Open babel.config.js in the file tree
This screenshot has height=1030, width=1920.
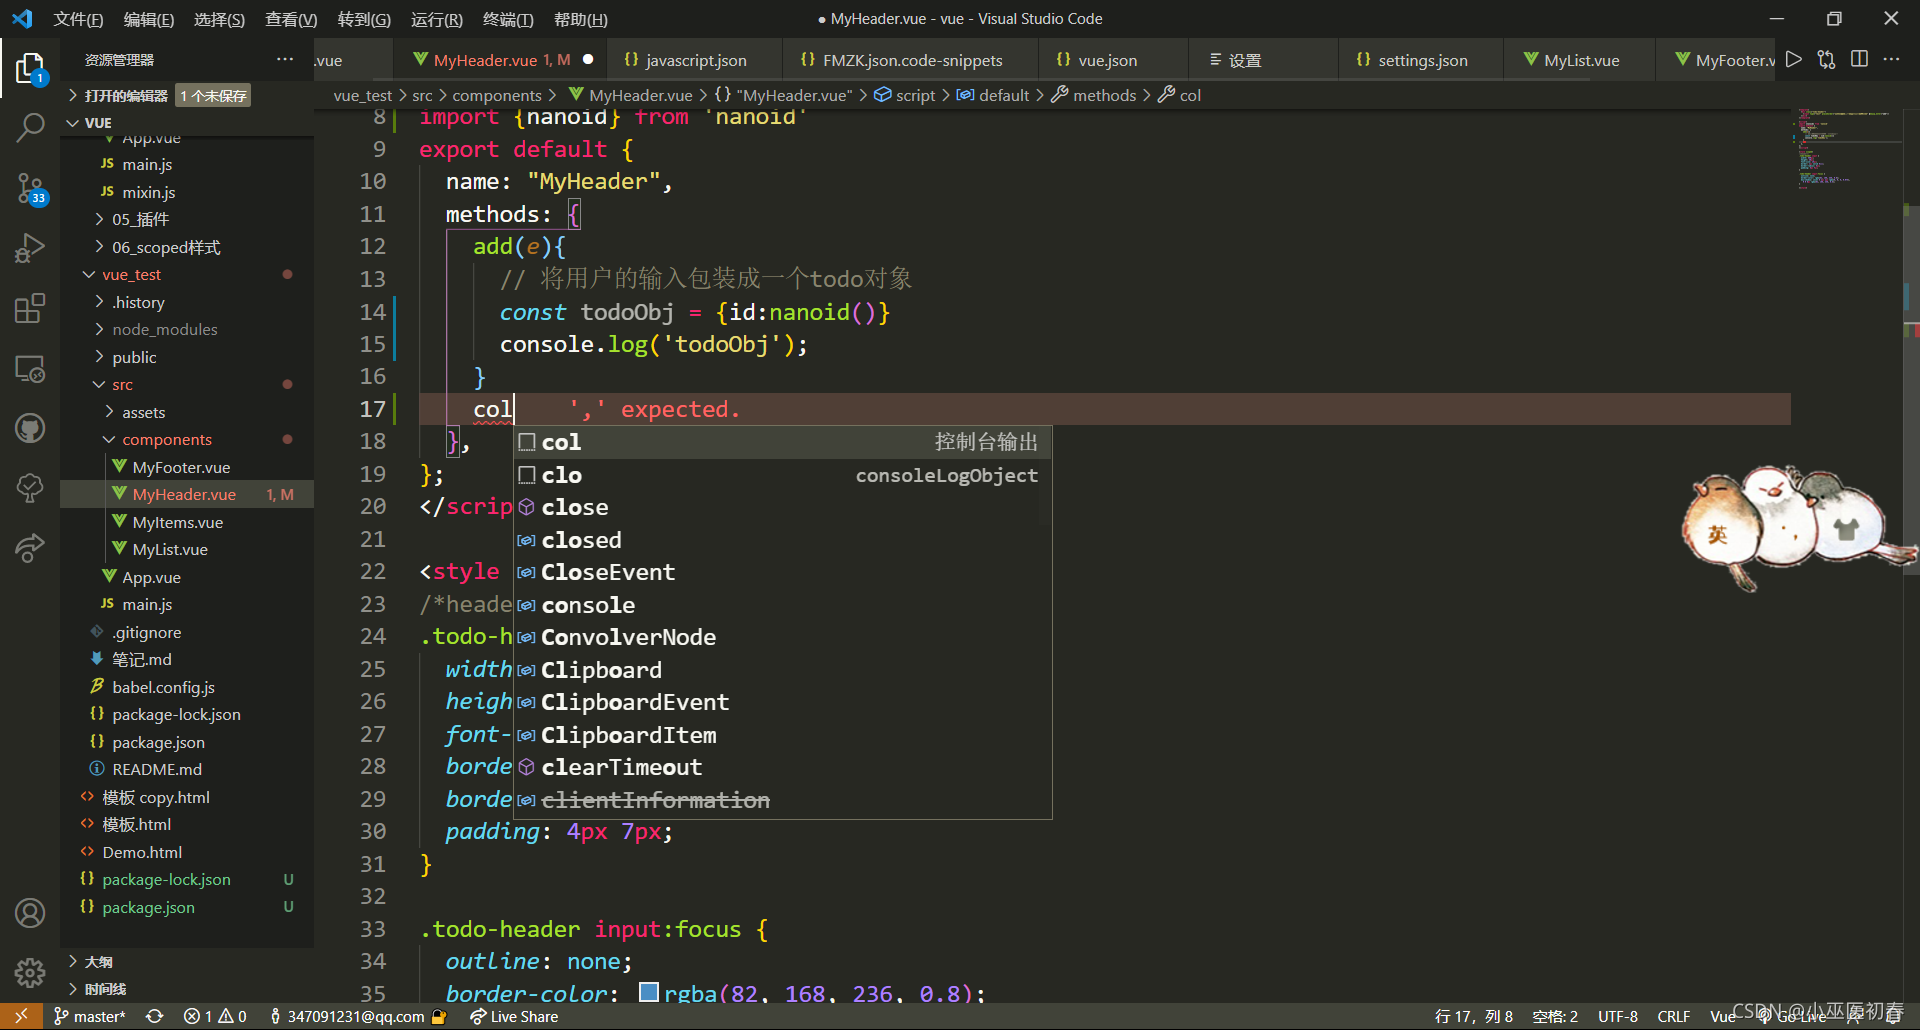coord(163,687)
